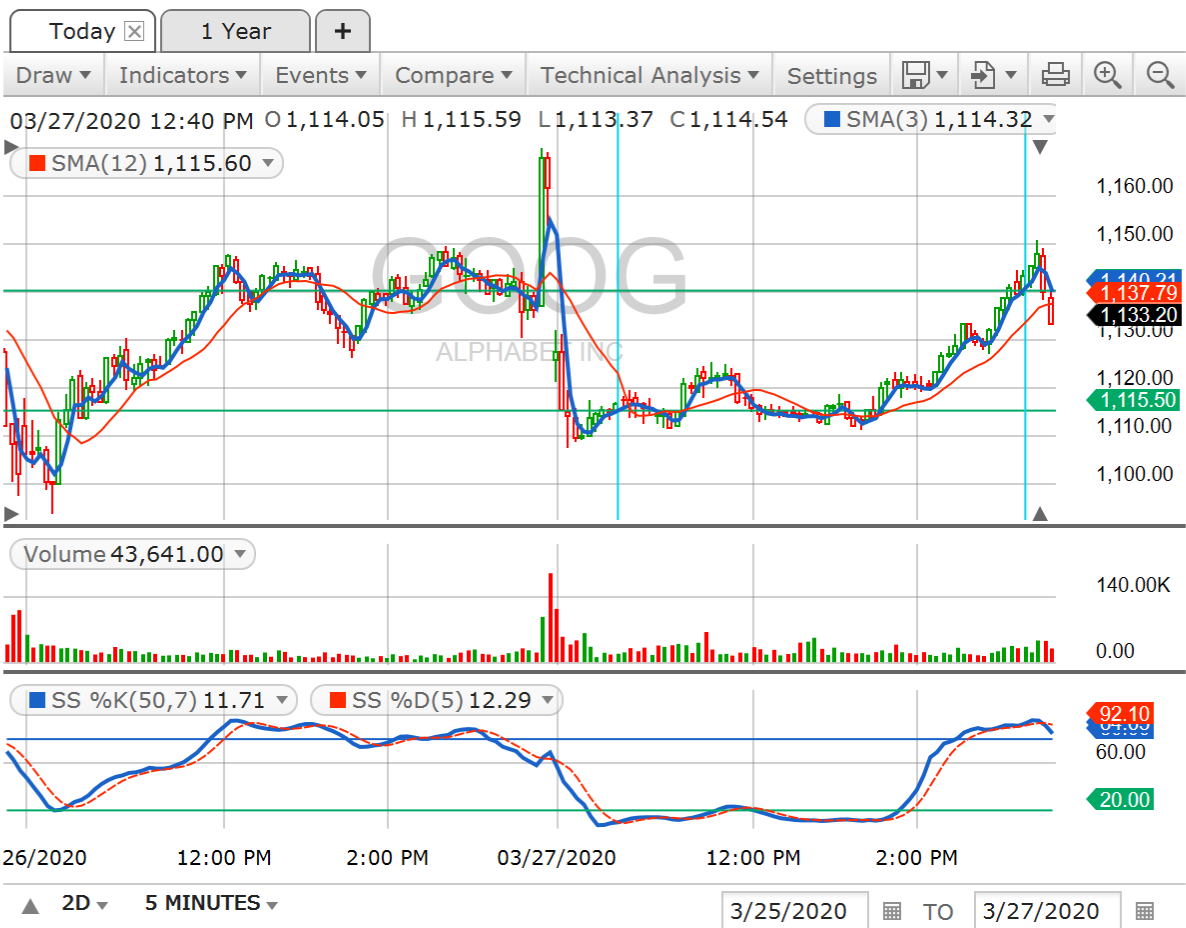Toggle the up triangle at chart bottom-right
This screenshot has width=1186, height=928.
click(1039, 514)
